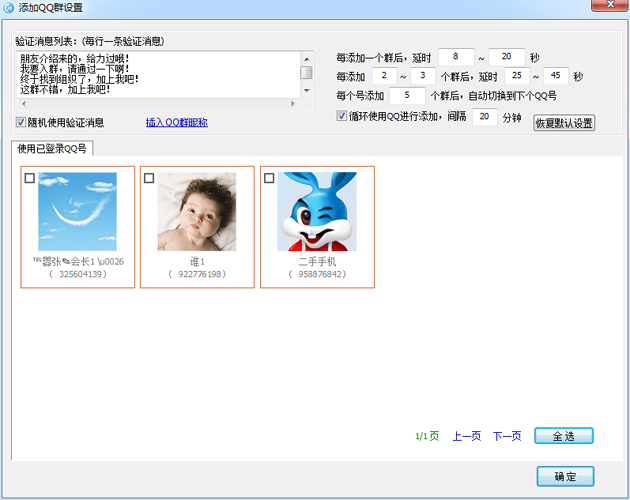The width and height of the screenshot is (630, 500).
Task: Click the delay field showing 25
Action: pos(517,76)
